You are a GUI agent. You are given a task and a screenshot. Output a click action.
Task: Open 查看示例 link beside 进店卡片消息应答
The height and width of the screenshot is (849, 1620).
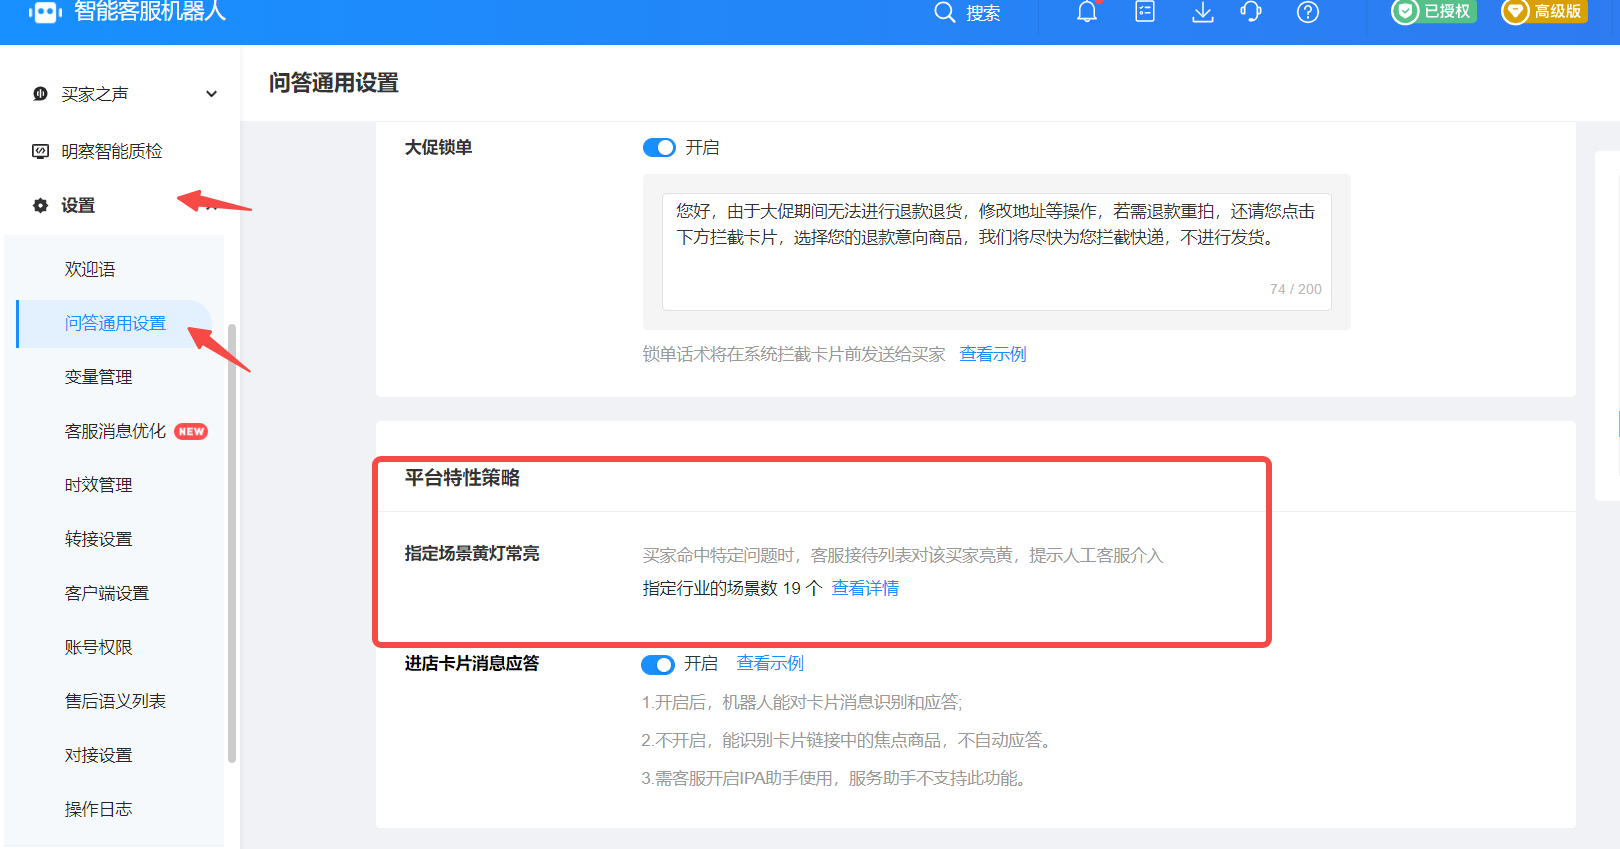click(x=770, y=663)
